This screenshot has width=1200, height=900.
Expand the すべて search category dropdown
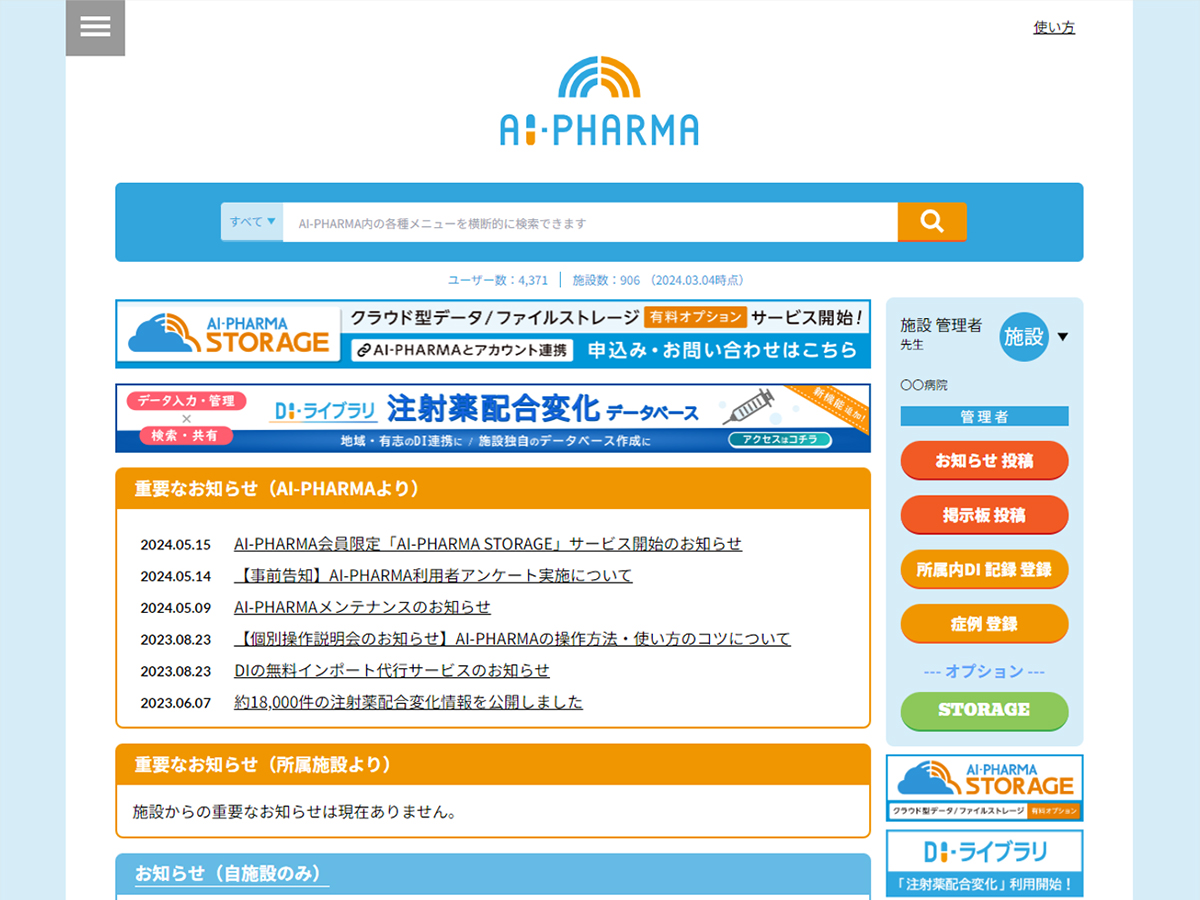(252, 222)
